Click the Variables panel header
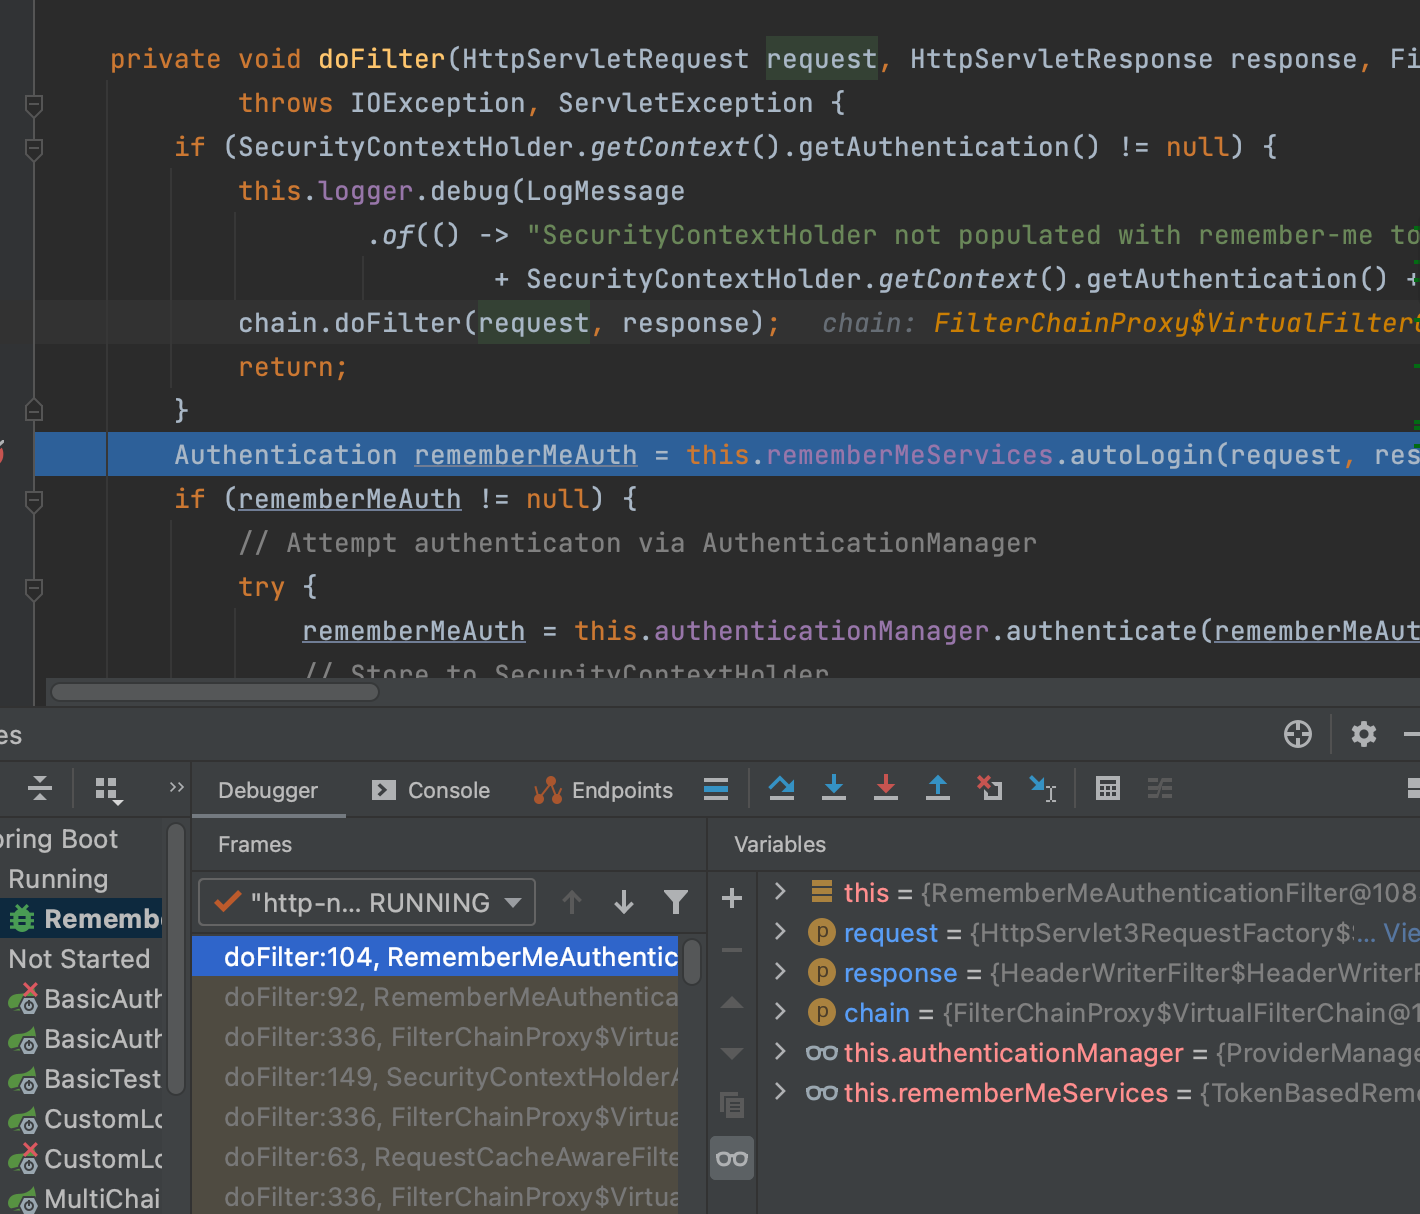This screenshot has height=1214, width=1420. [780, 844]
